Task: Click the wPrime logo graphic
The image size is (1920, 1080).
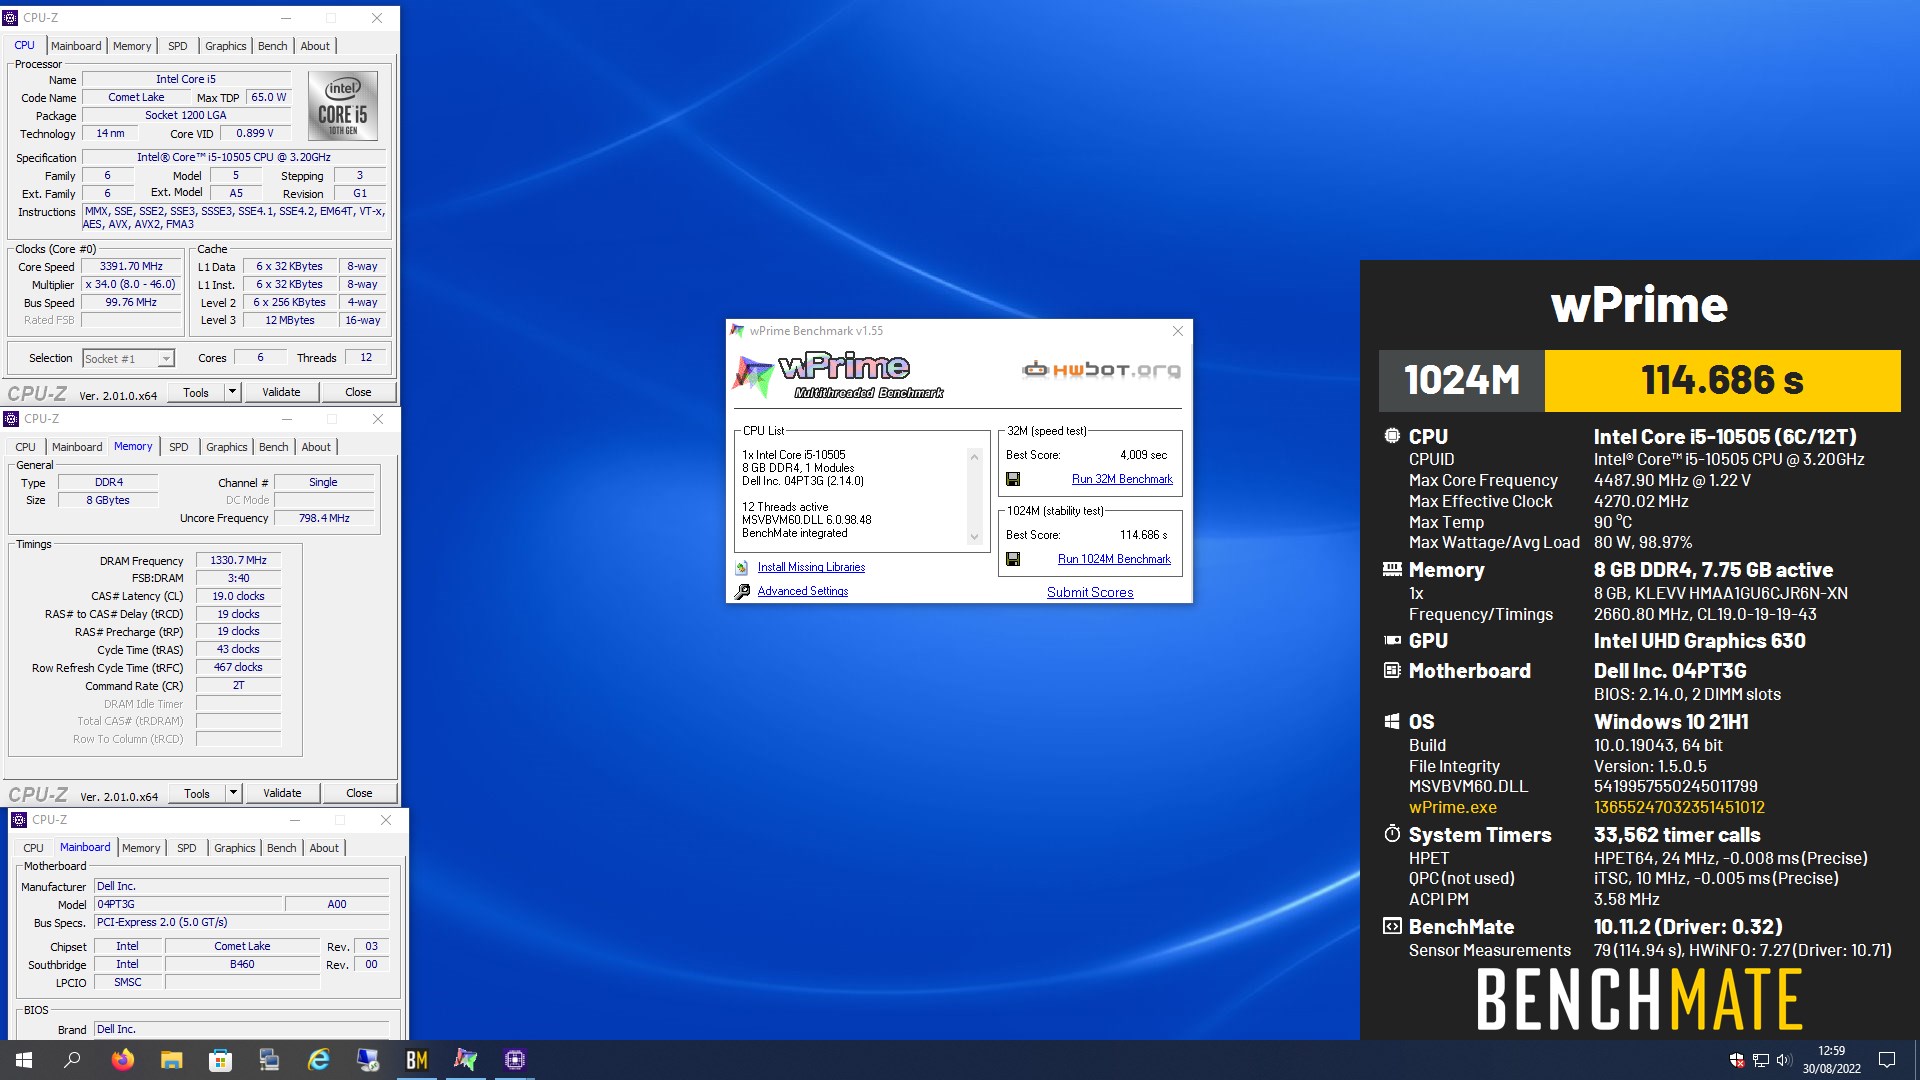Action: click(x=838, y=375)
